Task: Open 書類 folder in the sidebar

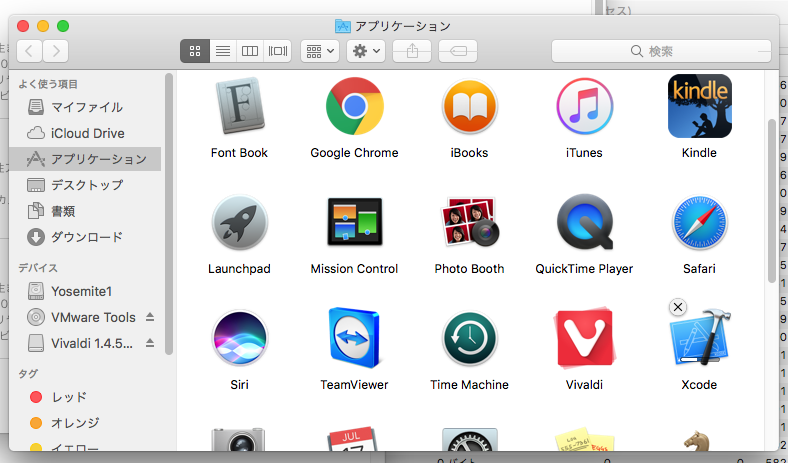Action: click(x=85, y=211)
